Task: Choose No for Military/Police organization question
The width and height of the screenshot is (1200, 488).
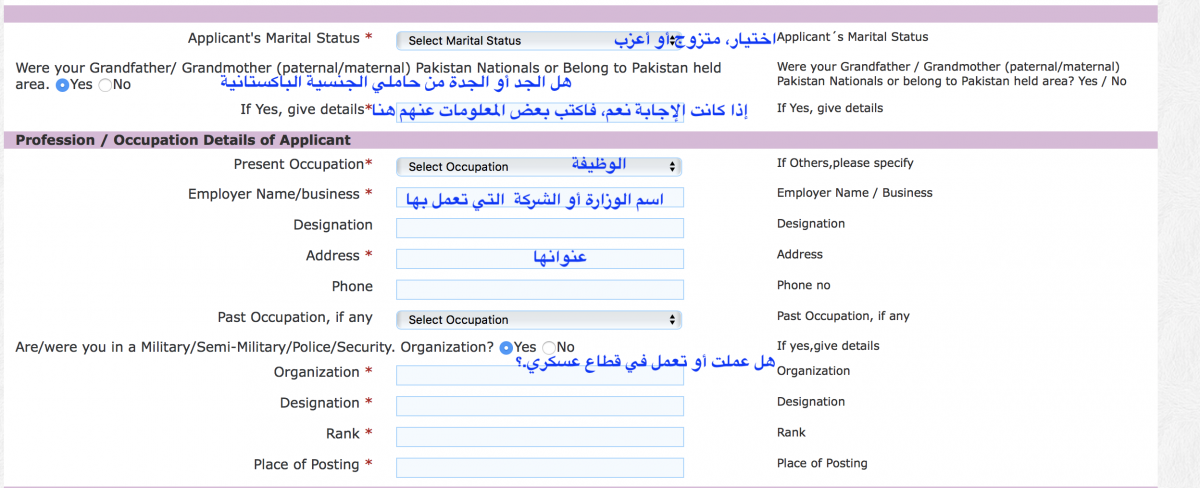Action: [x=549, y=347]
